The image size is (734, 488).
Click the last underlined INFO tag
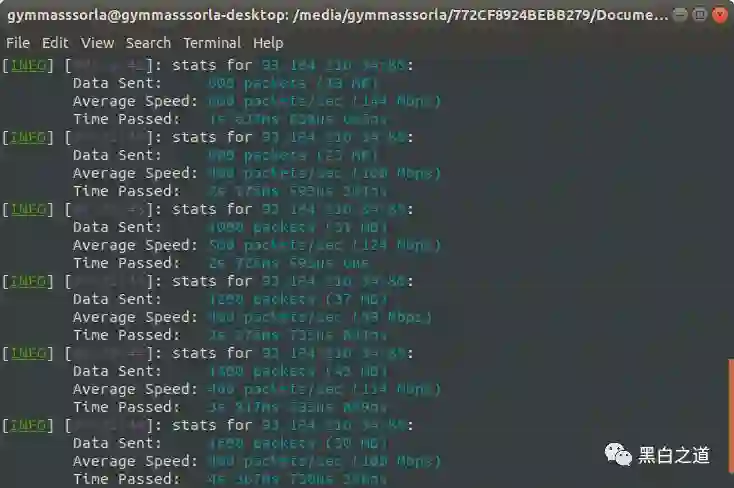pos(29,425)
